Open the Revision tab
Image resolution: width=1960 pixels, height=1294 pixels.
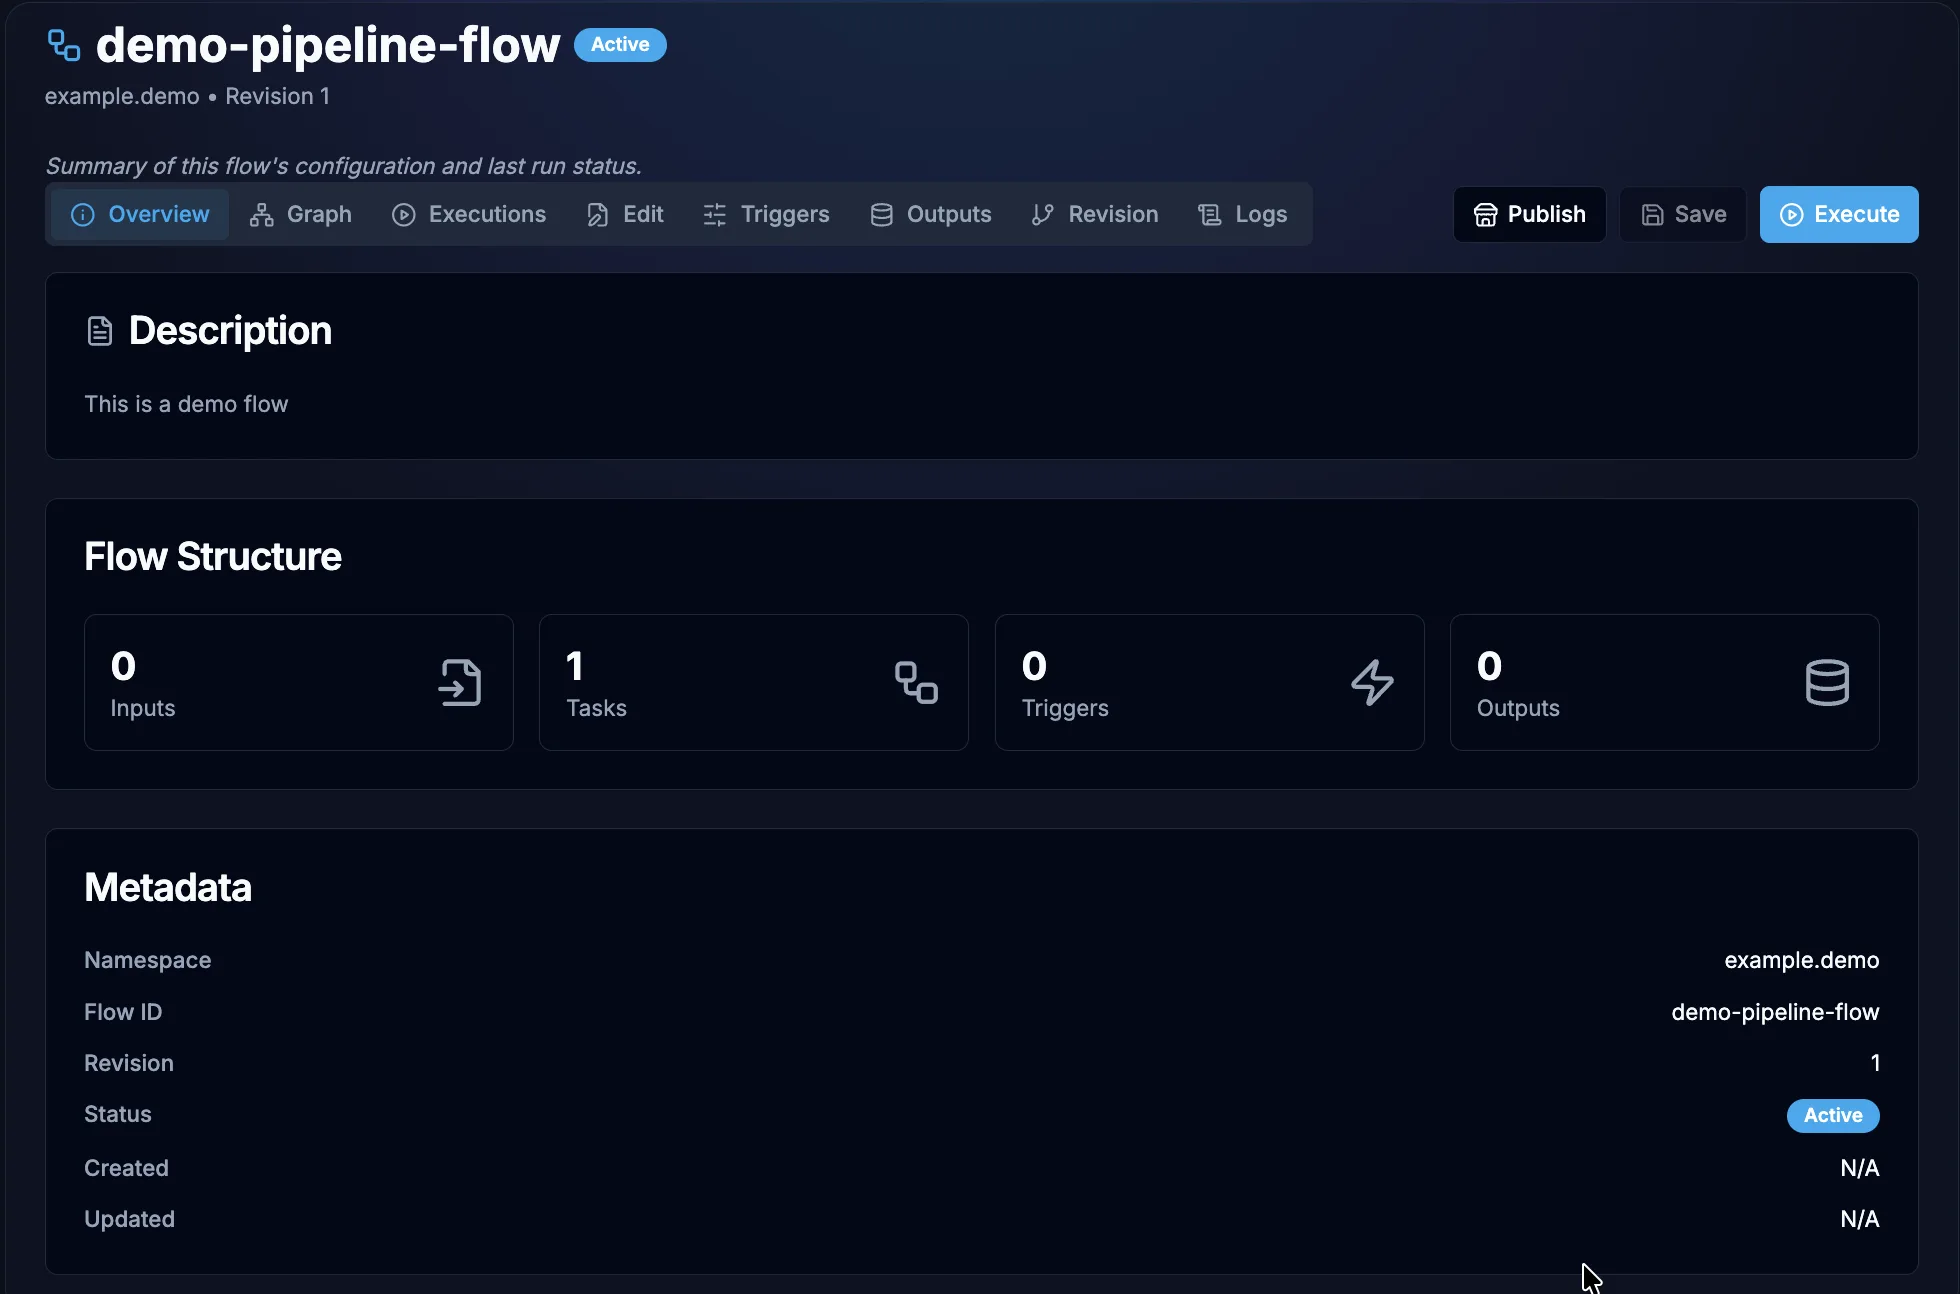[x=1095, y=215]
